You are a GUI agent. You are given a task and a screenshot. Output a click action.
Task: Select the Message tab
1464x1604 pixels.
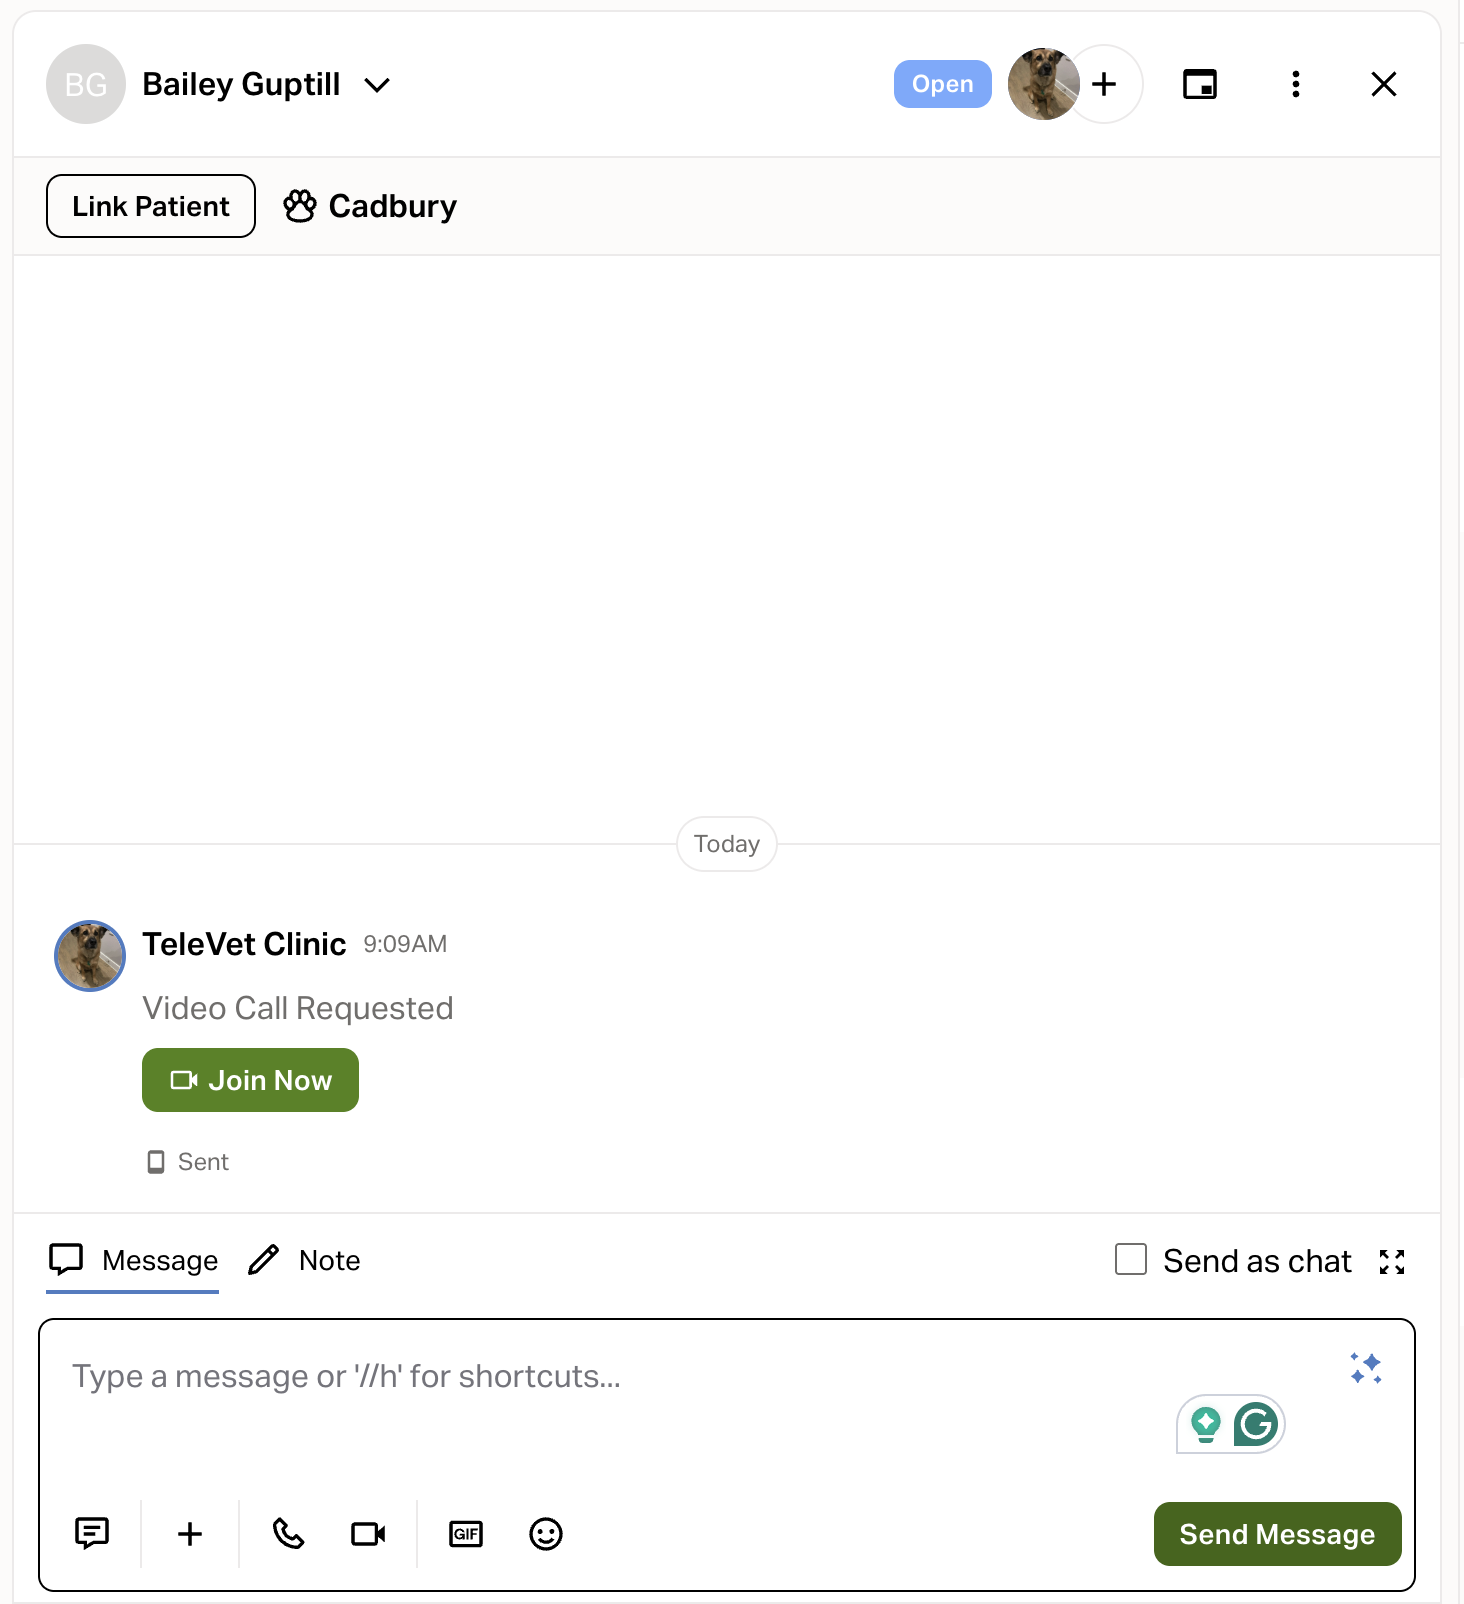point(134,1260)
